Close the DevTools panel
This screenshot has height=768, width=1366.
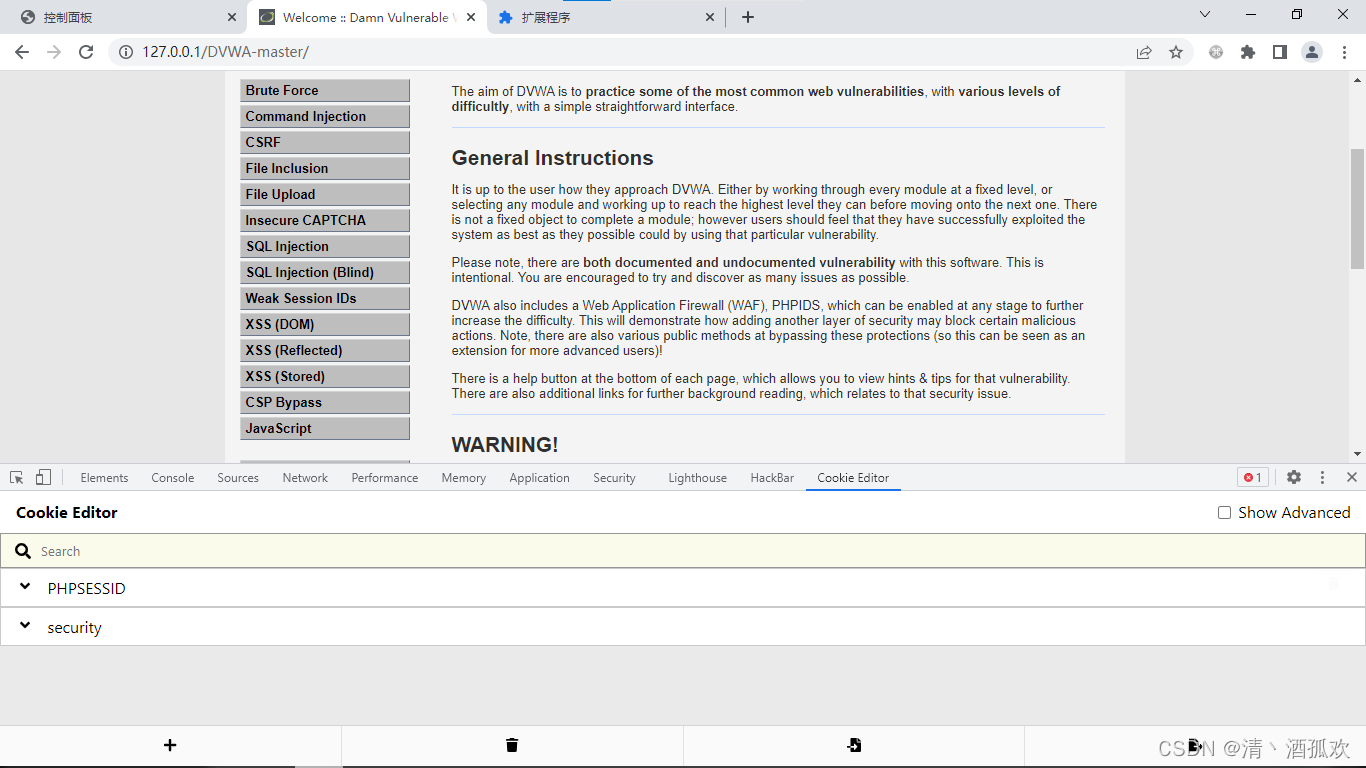[x=1351, y=478]
